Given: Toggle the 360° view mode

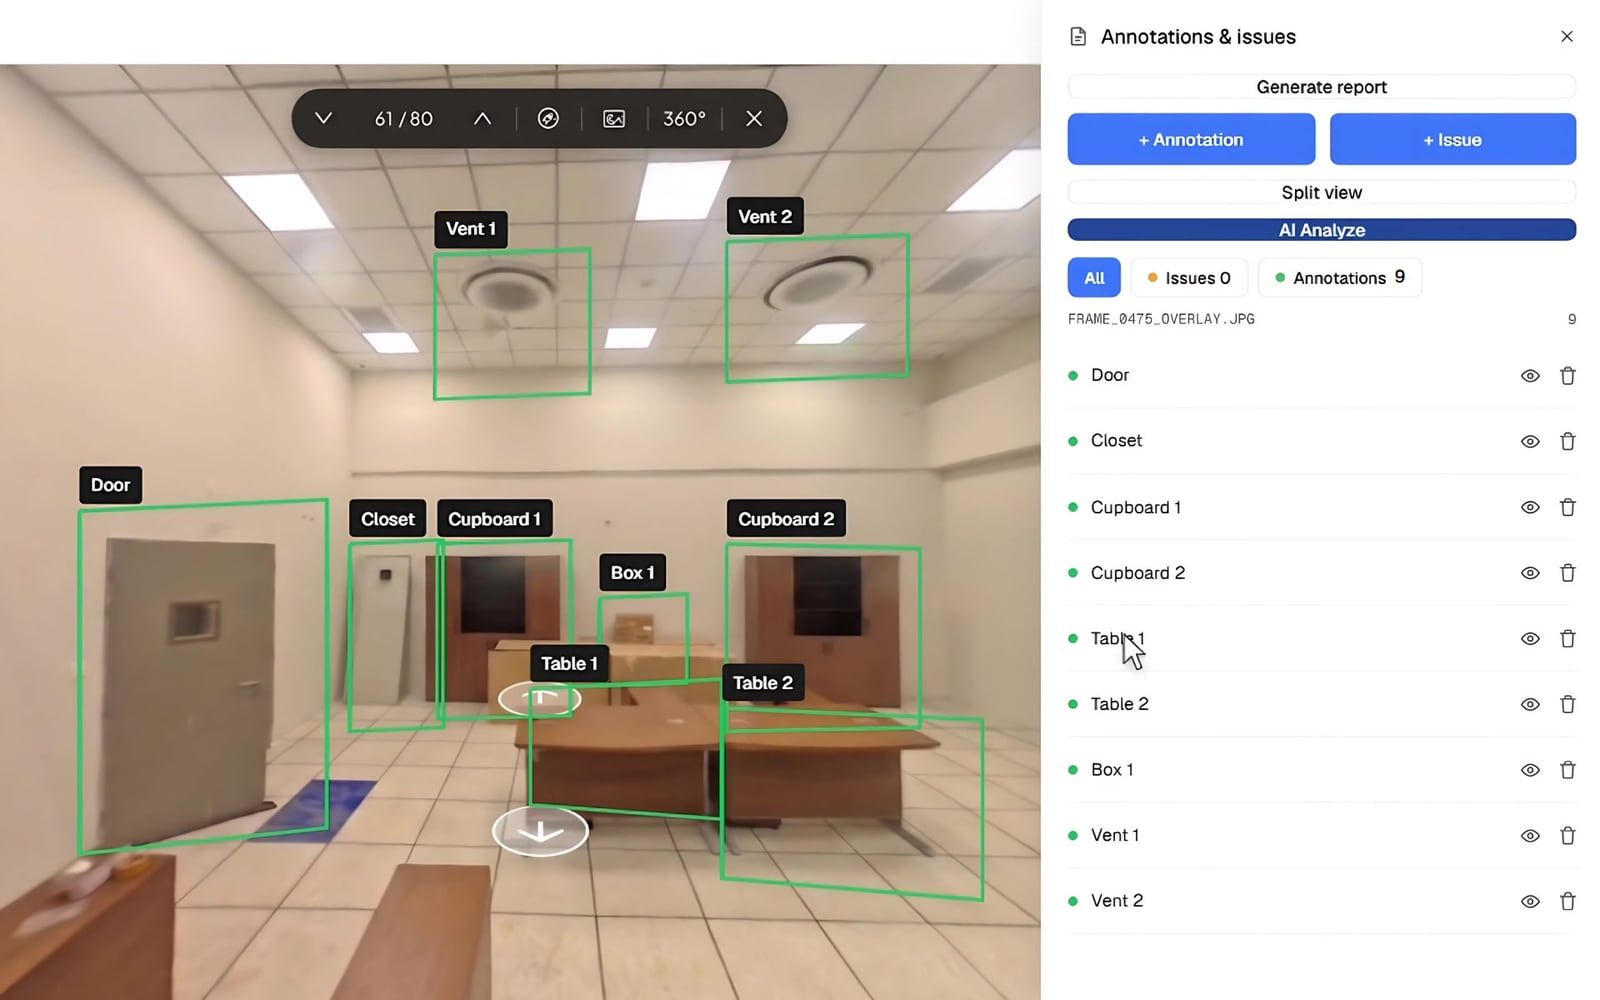Looking at the screenshot, I should click(684, 118).
